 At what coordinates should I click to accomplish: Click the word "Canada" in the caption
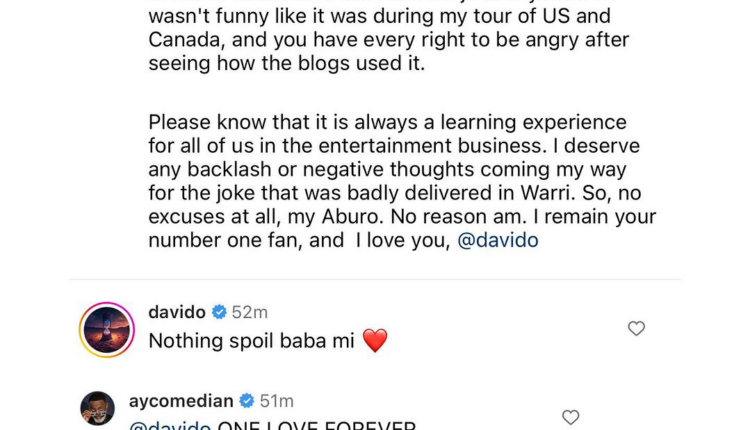(185, 40)
